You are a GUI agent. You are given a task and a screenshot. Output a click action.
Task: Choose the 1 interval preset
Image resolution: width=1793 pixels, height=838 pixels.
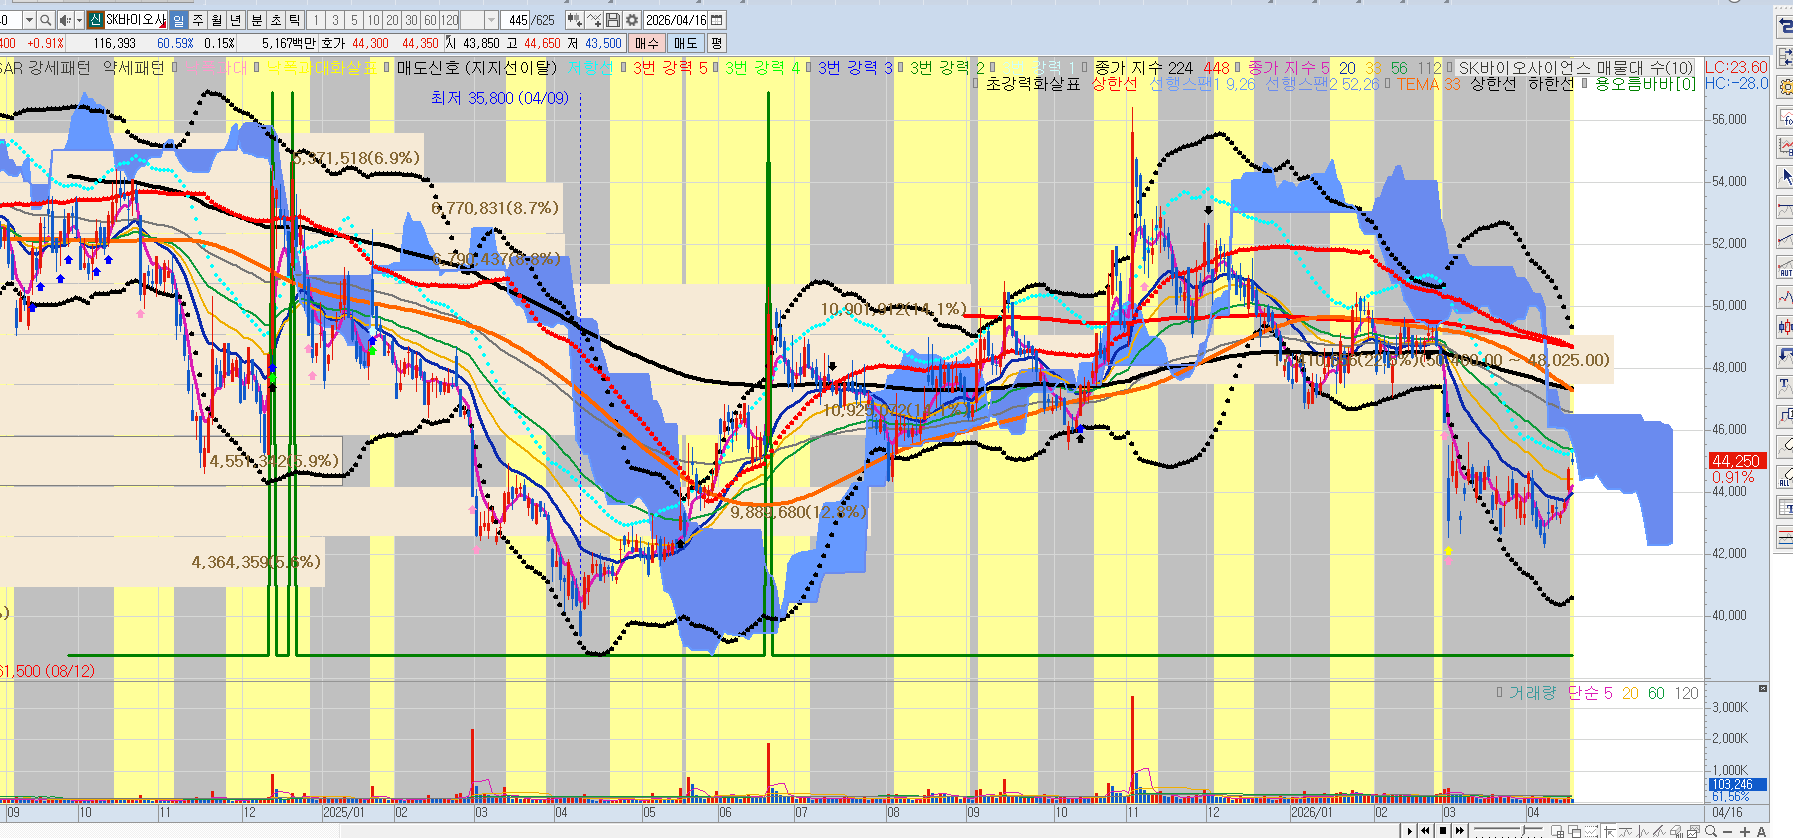point(316,20)
